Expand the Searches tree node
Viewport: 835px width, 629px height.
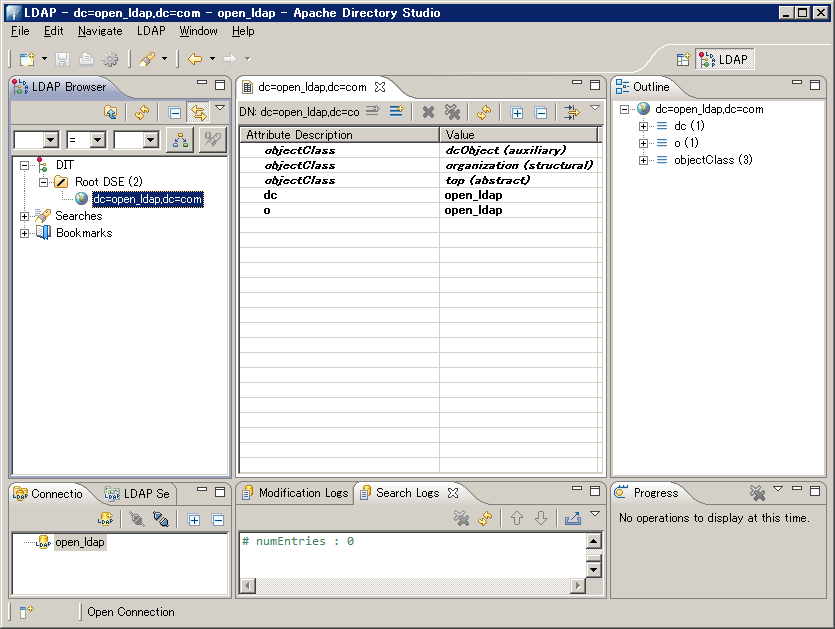pos(24,216)
